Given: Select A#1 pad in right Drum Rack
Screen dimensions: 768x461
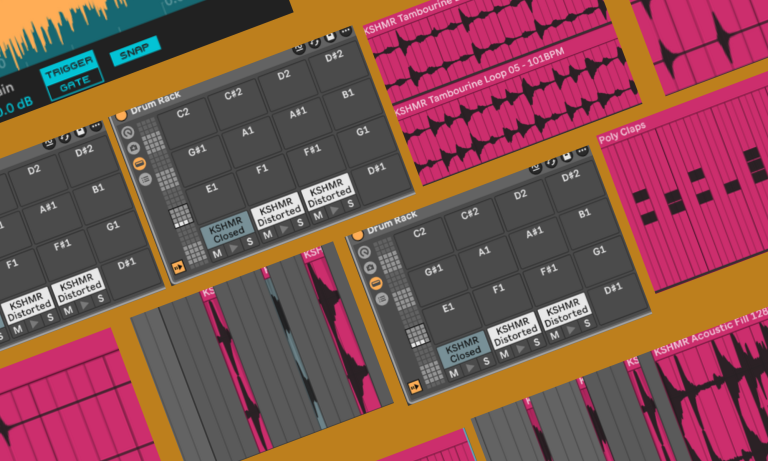Looking at the screenshot, I should point(538,241).
